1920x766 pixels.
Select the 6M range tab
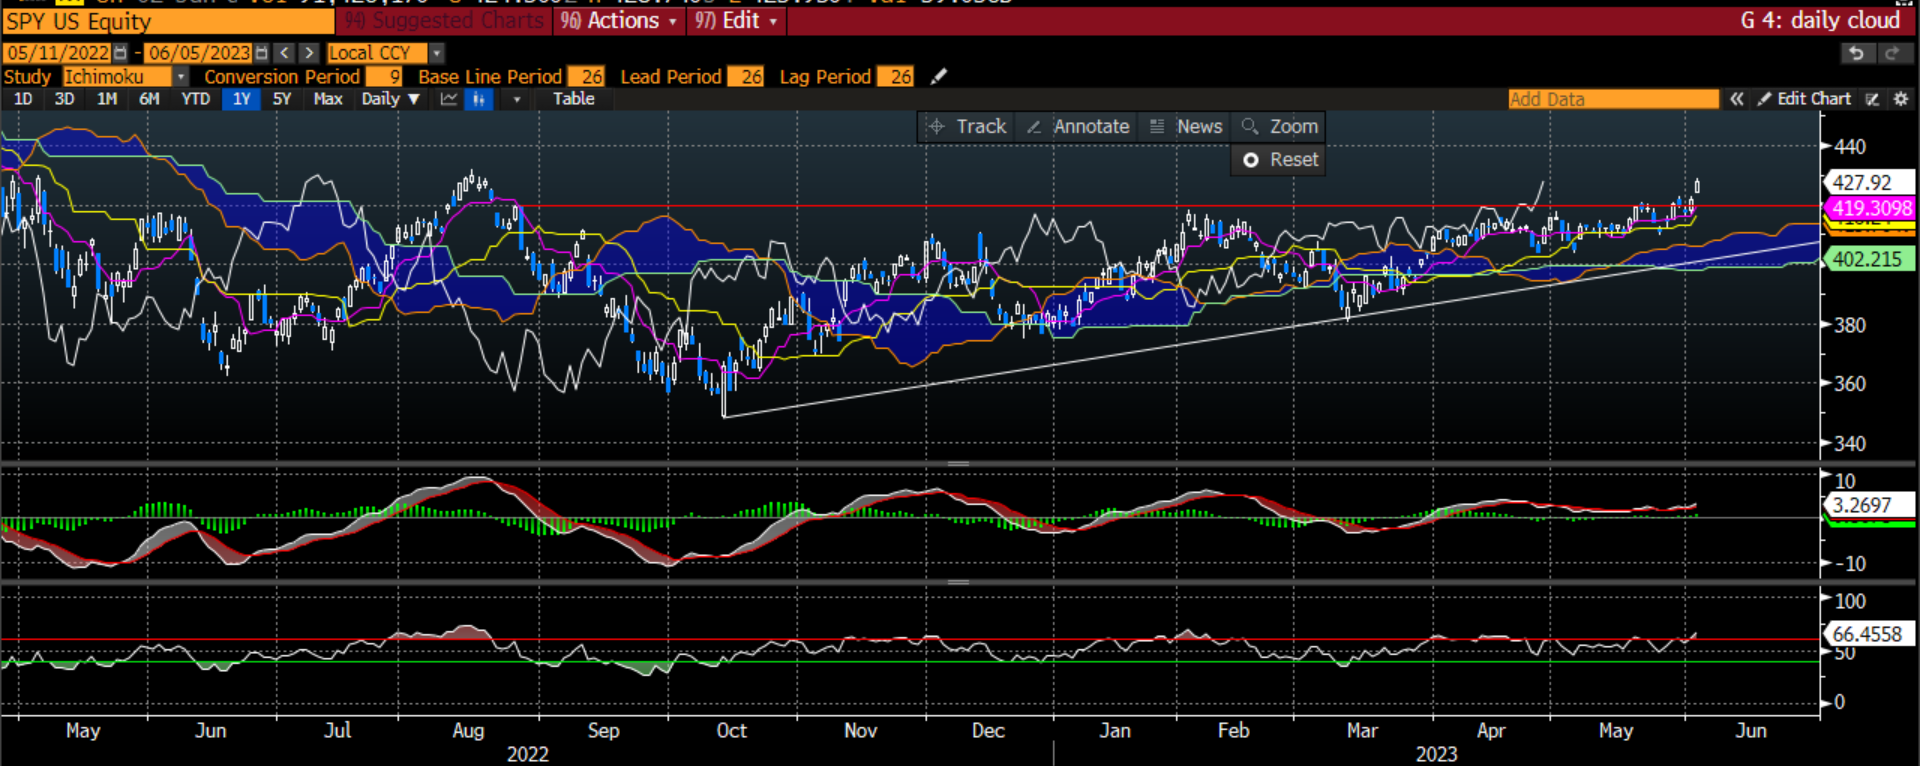click(x=150, y=99)
